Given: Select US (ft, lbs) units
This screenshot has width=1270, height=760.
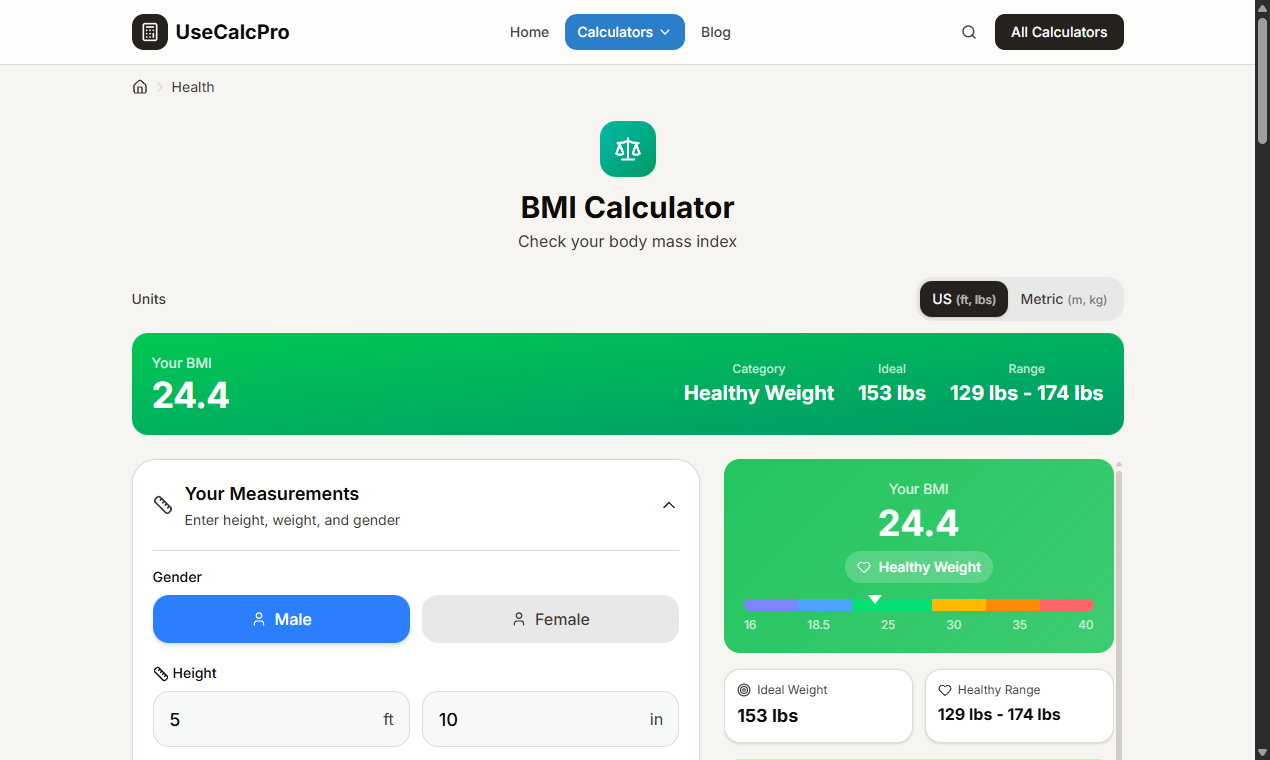Looking at the screenshot, I should pos(964,299).
